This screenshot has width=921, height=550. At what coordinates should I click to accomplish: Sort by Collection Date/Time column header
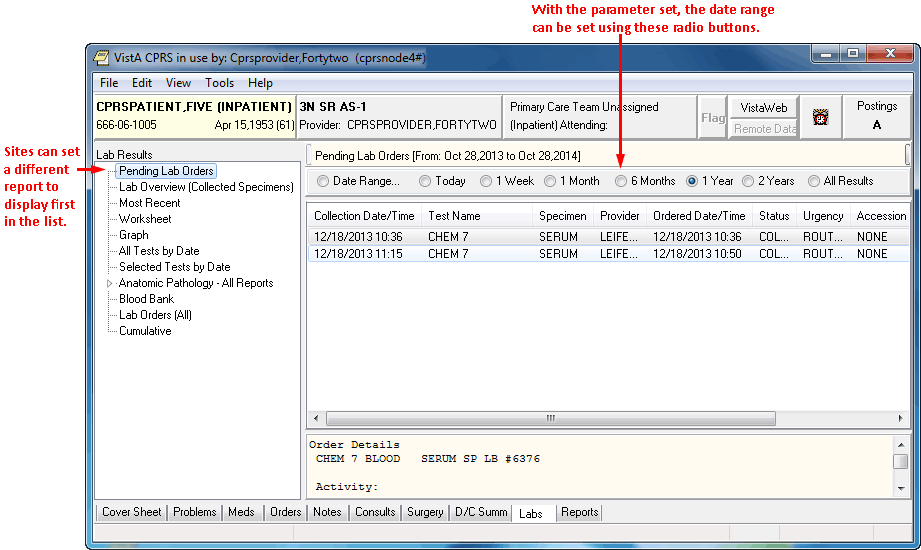[364, 216]
